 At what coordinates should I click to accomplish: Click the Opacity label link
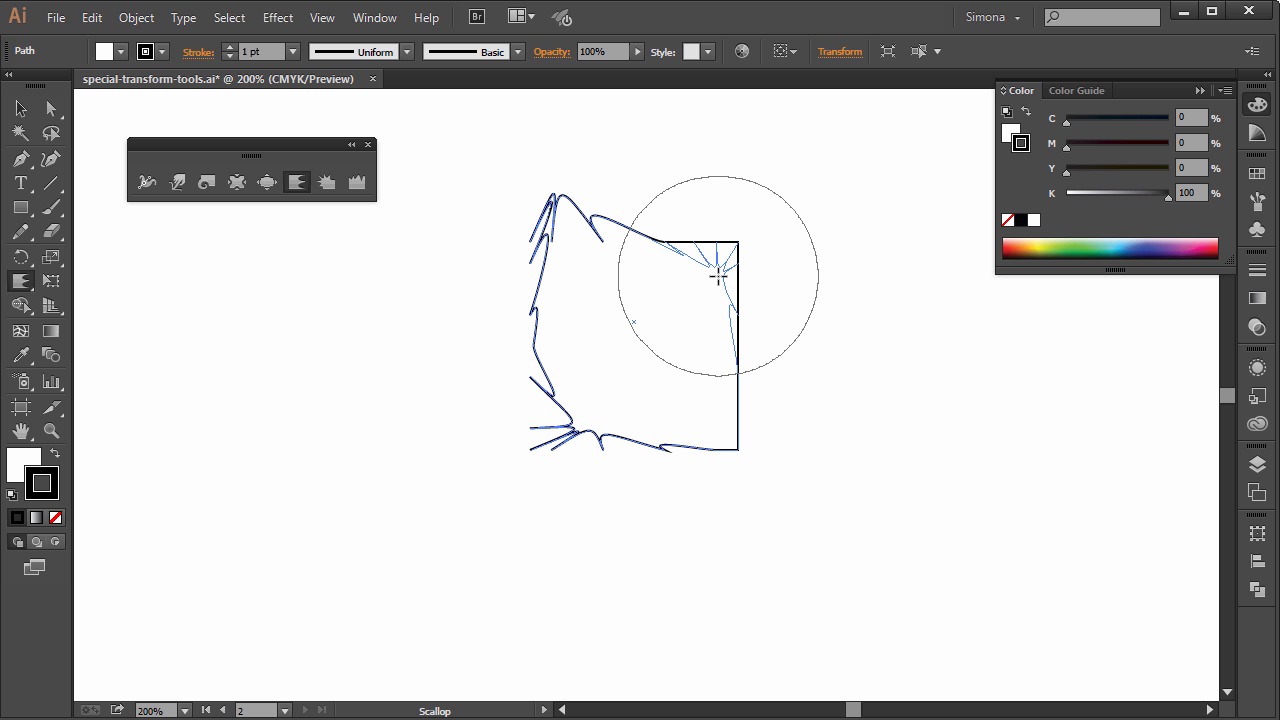(x=551, y=52)
